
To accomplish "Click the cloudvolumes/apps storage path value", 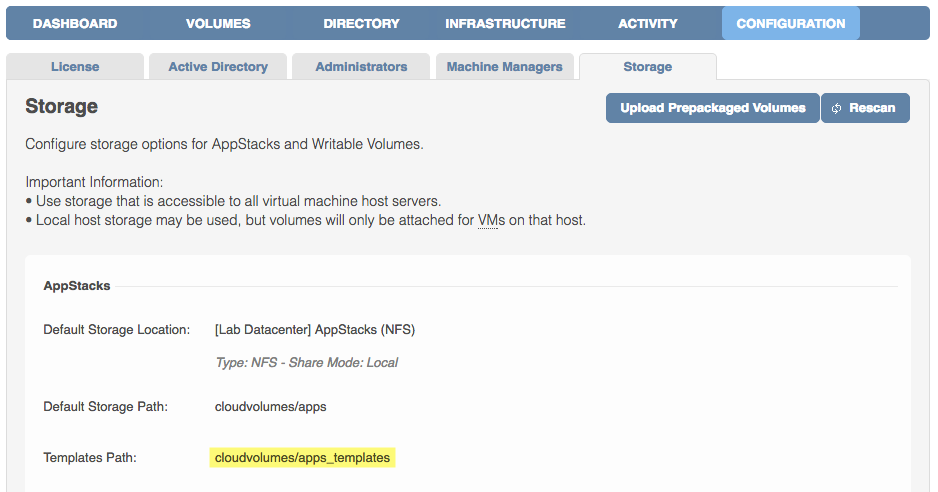I will [x=270, y=406].
